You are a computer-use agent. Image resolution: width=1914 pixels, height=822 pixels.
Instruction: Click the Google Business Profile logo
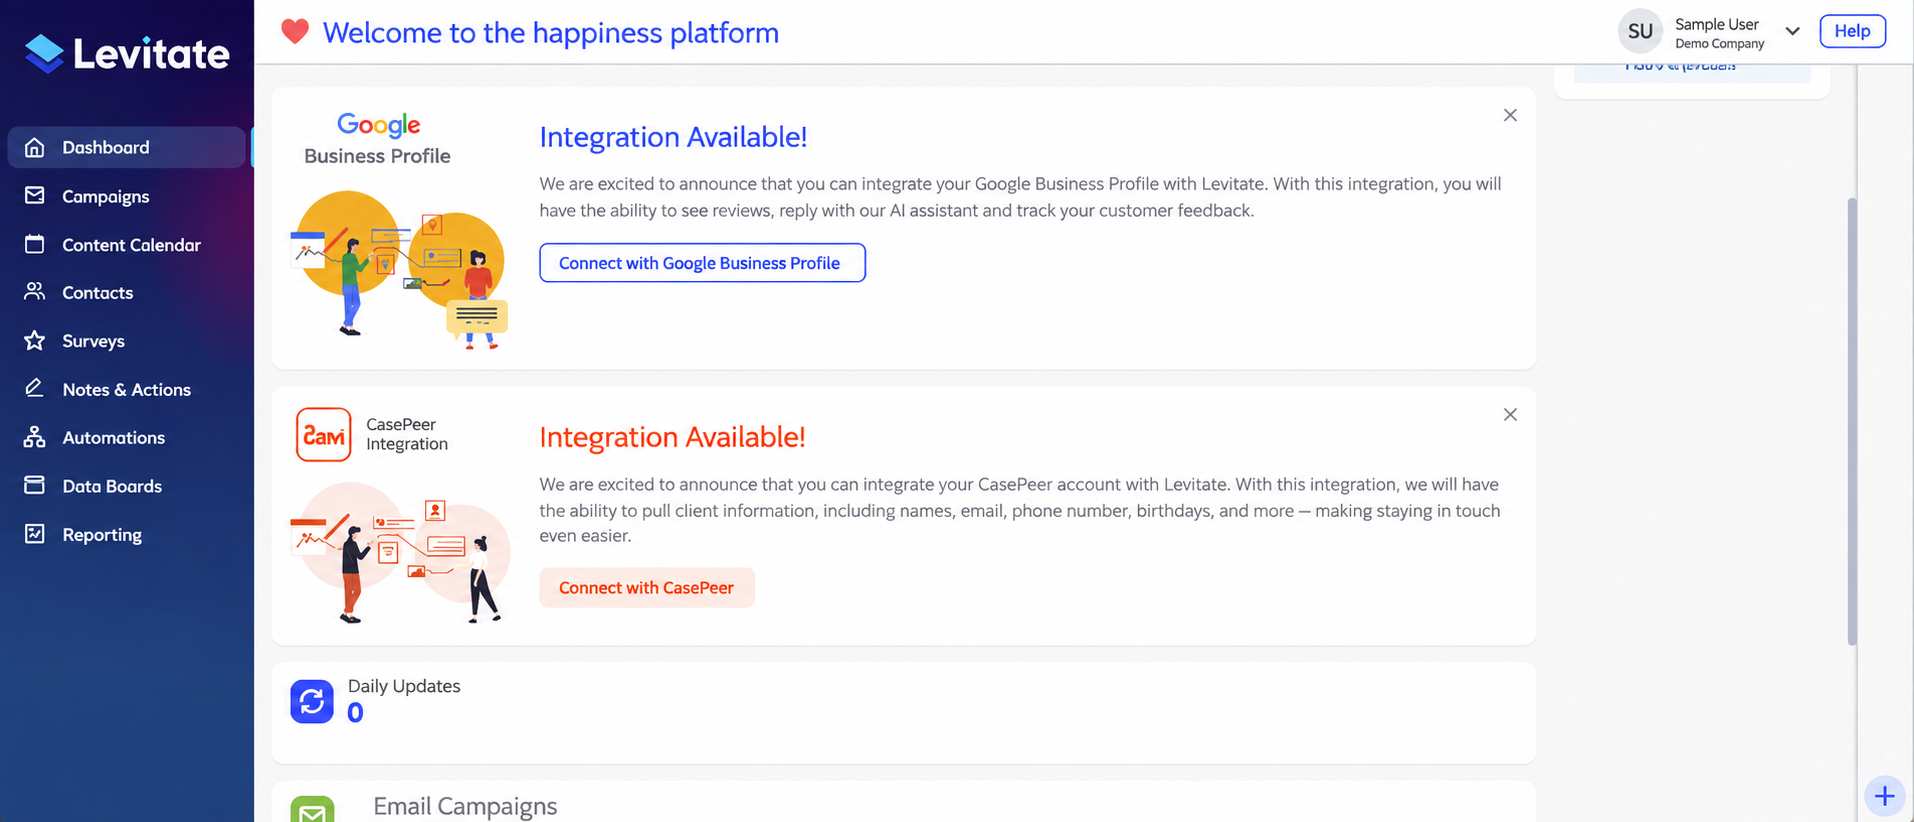[x=378, y=139]
